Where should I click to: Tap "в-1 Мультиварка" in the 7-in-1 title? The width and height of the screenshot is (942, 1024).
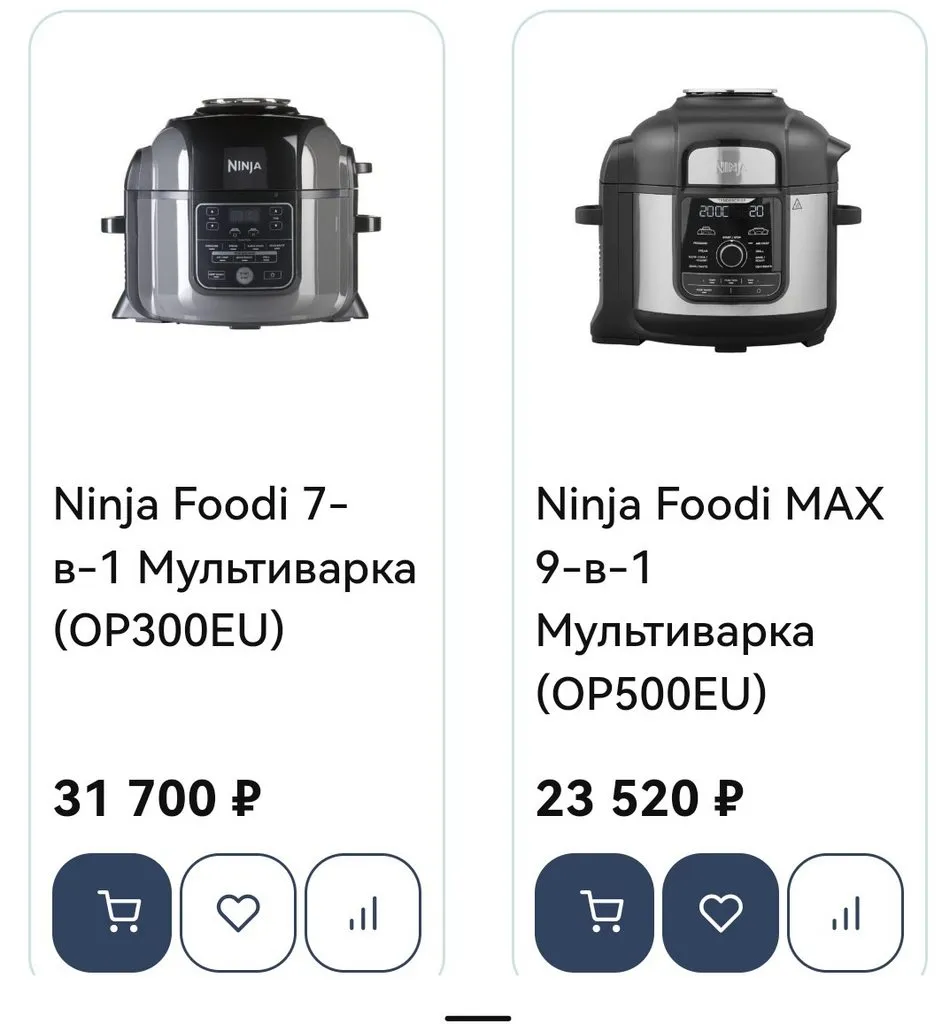coord(234,568)
